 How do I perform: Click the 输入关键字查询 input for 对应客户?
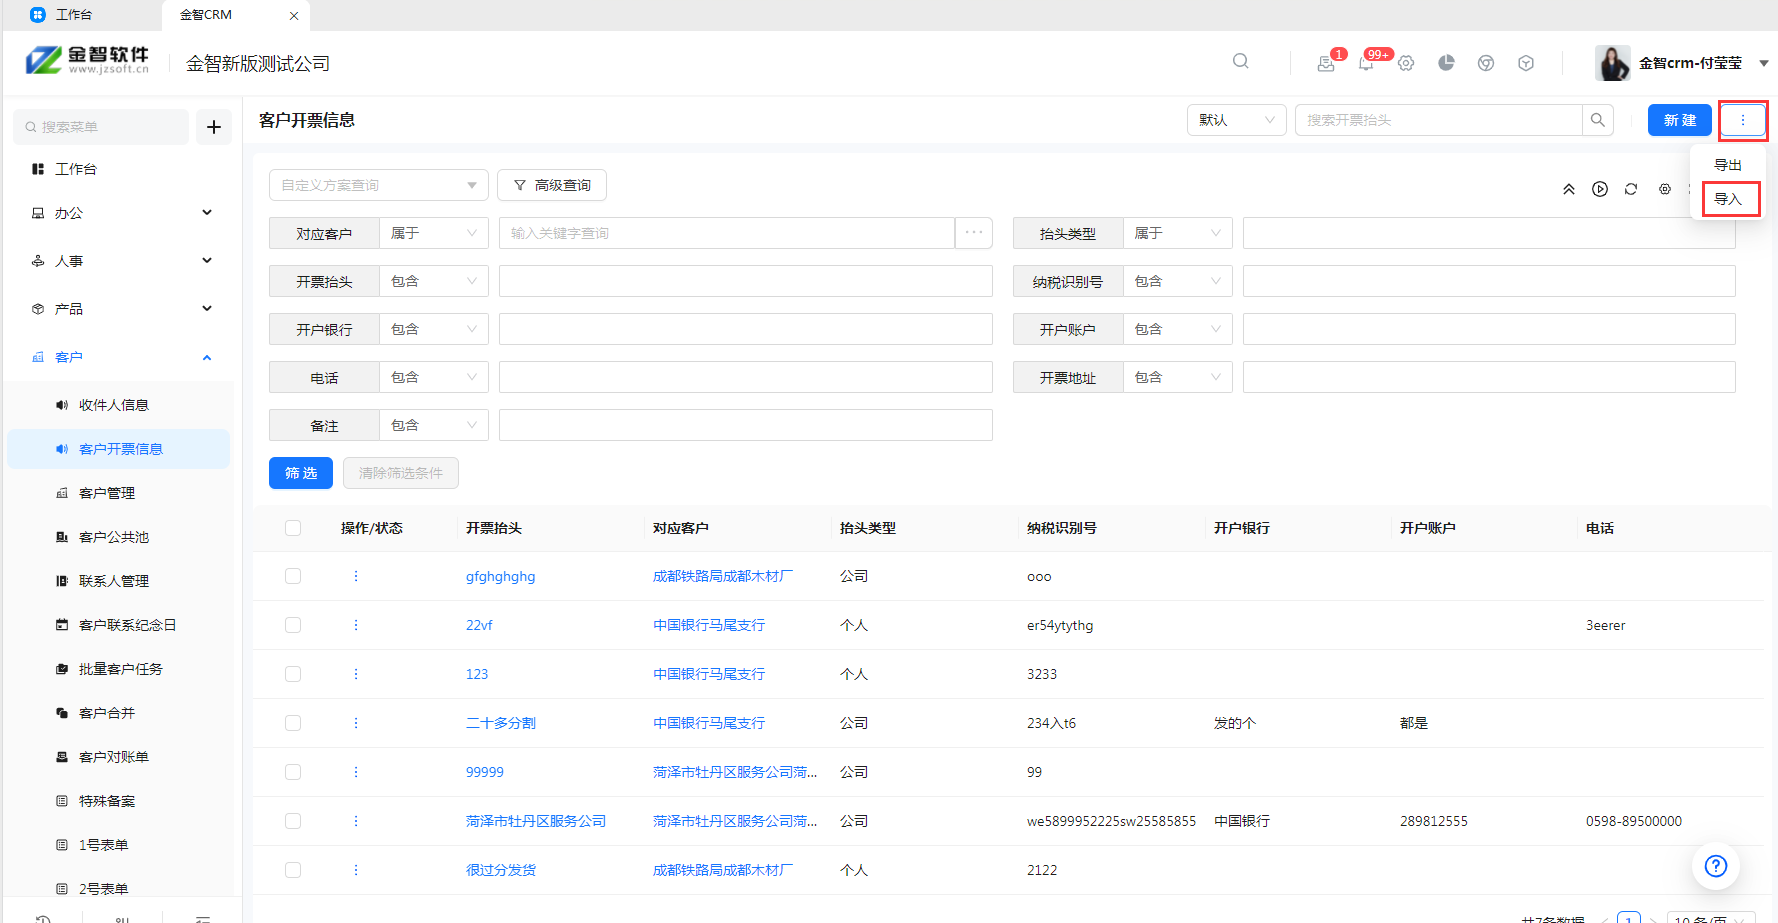coord(727,233)
